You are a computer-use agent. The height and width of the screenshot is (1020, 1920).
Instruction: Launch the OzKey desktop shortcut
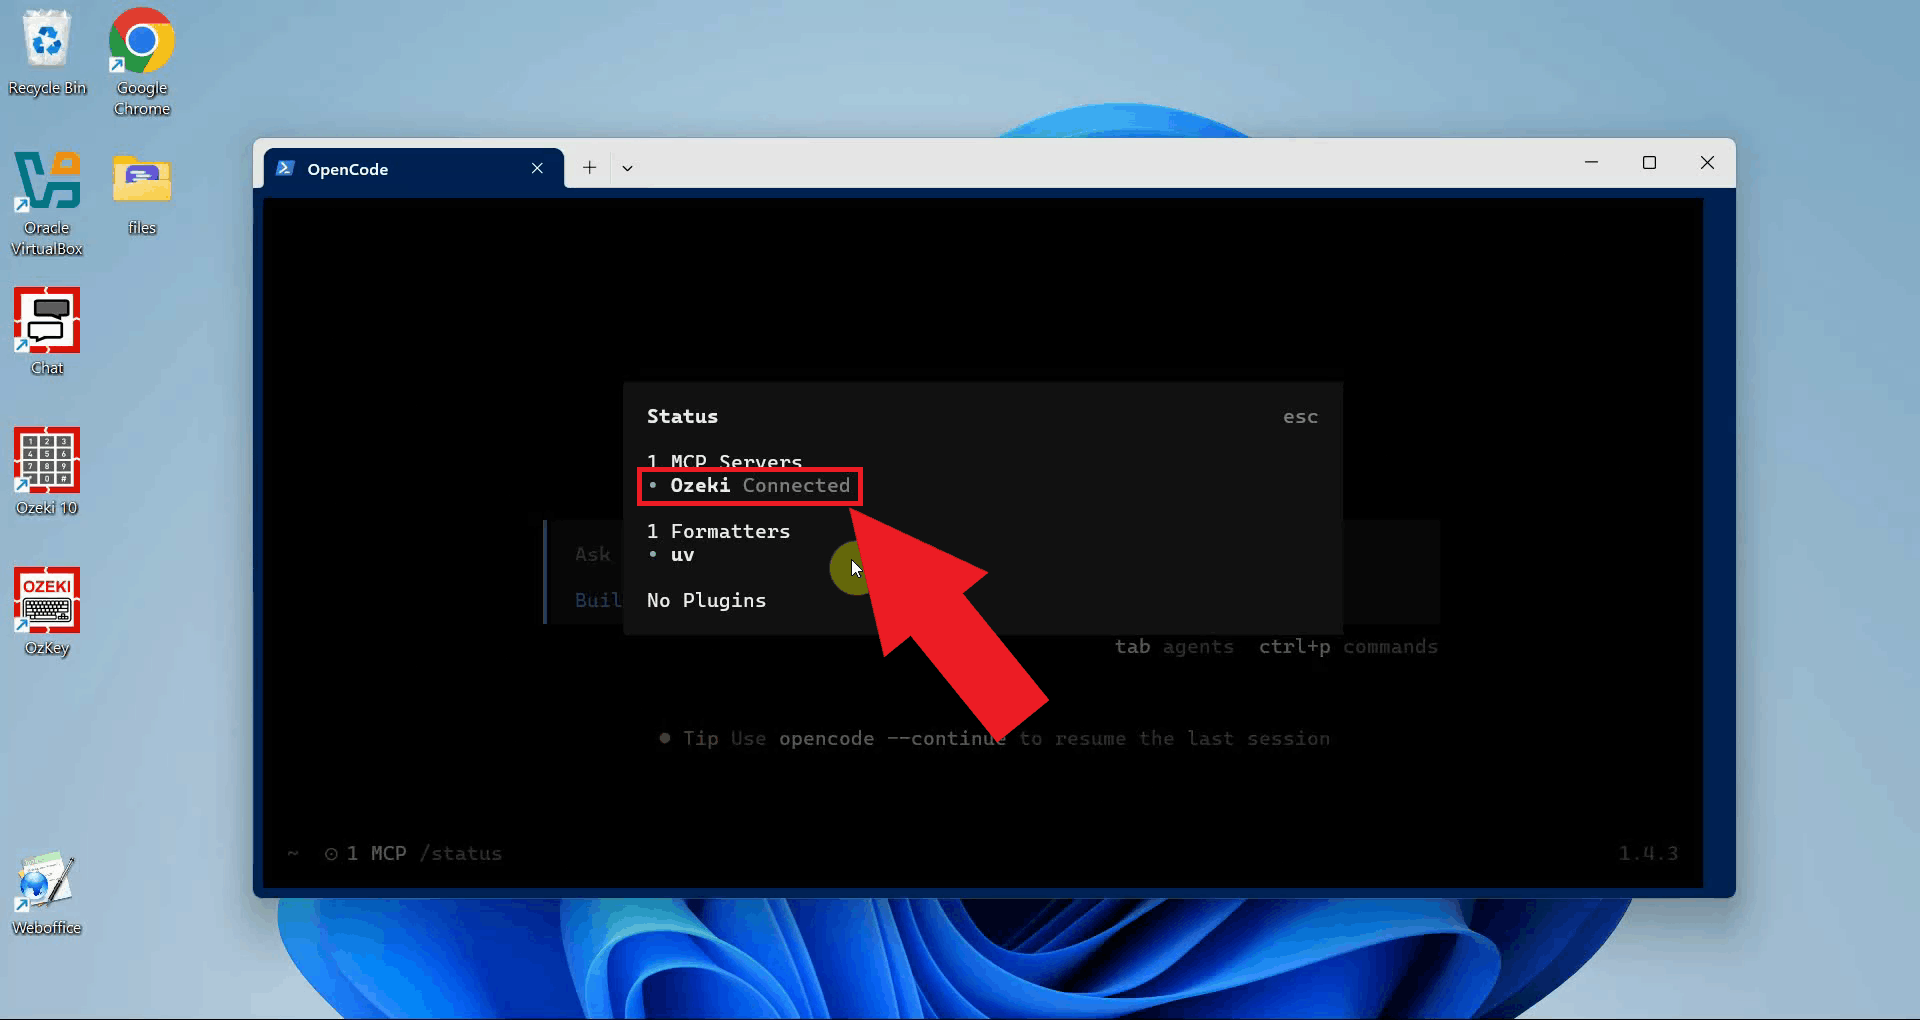click(x=47, y=611)
